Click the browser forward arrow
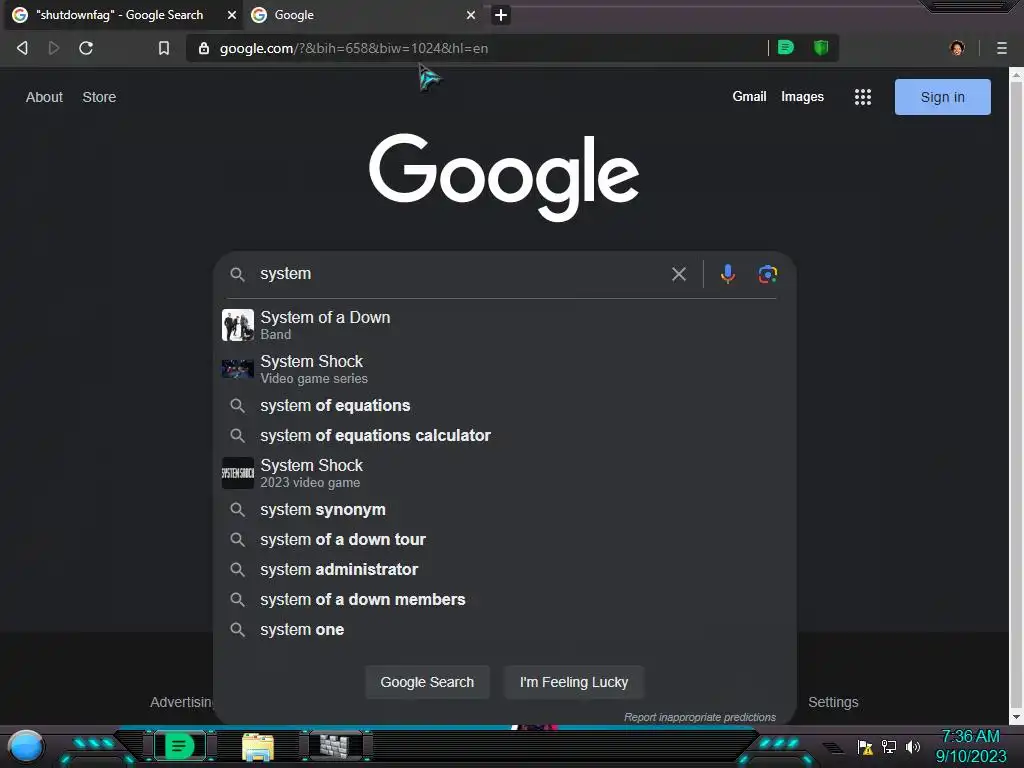Viewport: 1024px width, 768px height. point(54,48)
